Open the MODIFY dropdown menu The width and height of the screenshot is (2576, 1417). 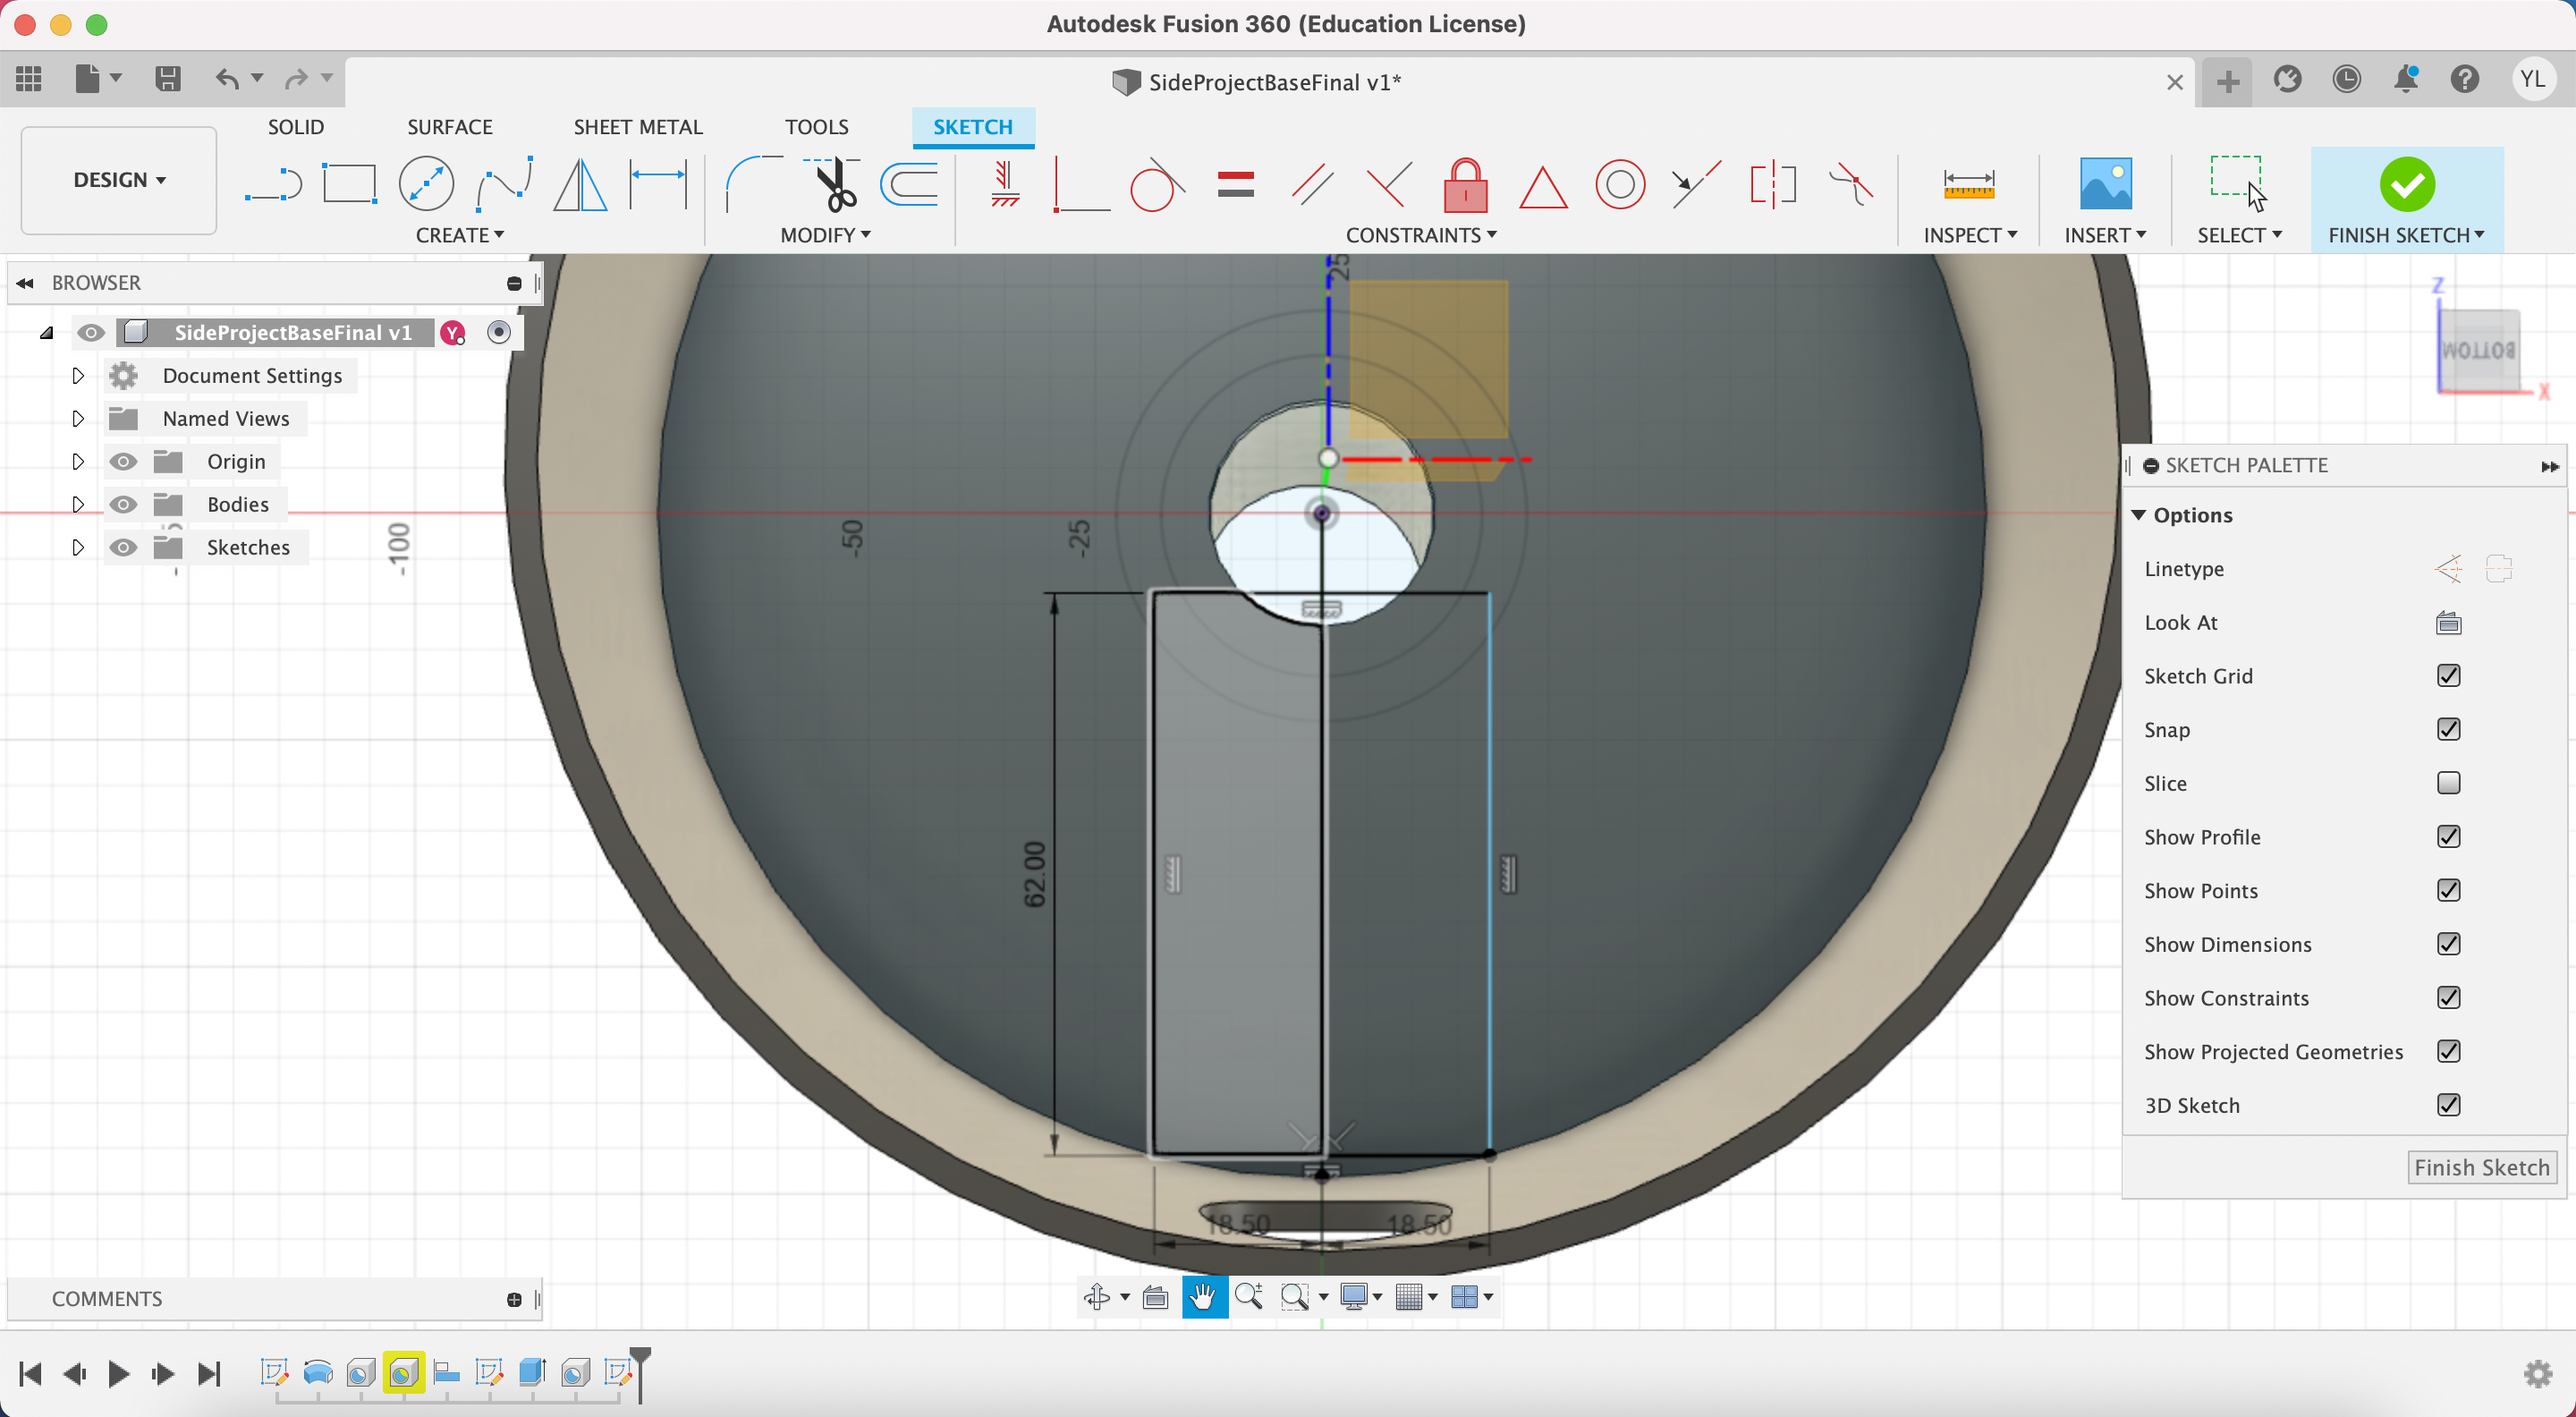pyautogui.click(x=823, y=233)
